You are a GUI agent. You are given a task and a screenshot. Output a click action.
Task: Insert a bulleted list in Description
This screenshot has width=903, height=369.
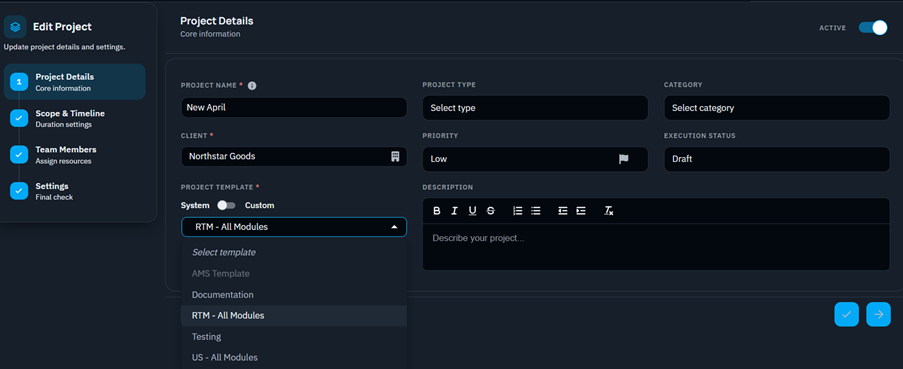click(x=536, y=211)
